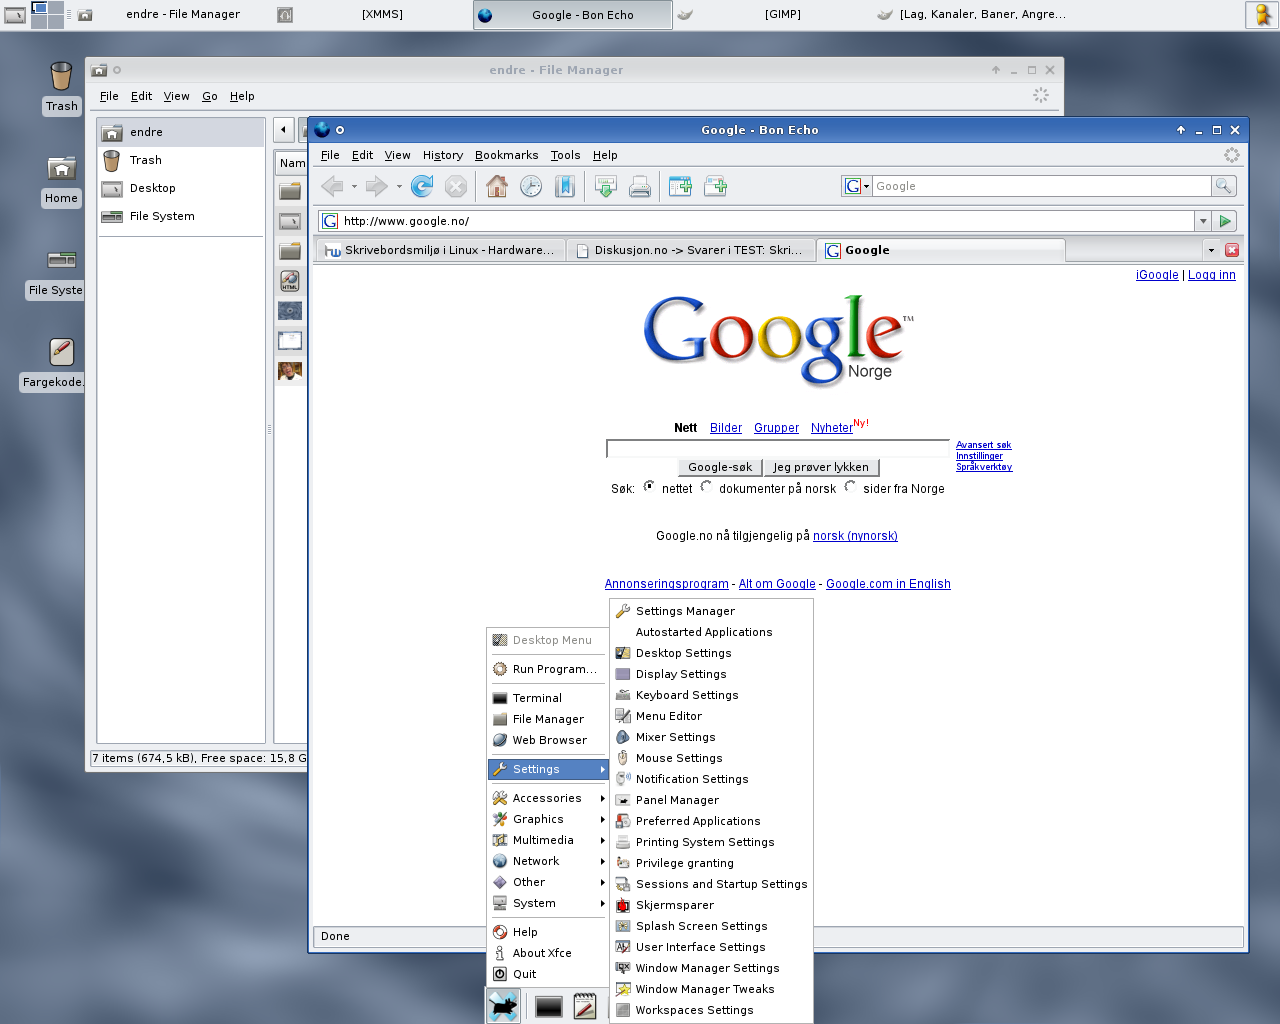Image resolution: width=1280 pixels, height=1024 pixels.
Task: Expand the Back button history dropdown arrow
Action: (354, 186)
